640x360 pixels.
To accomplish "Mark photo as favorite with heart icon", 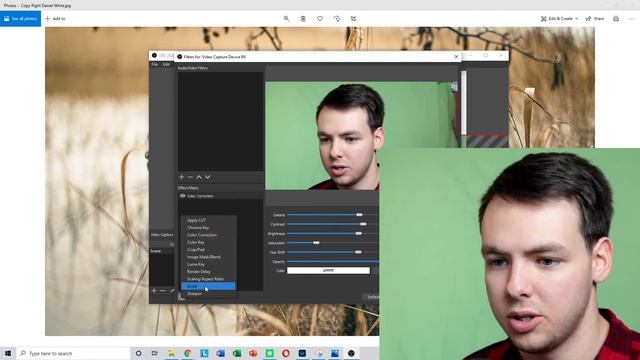I will point(320,19).
